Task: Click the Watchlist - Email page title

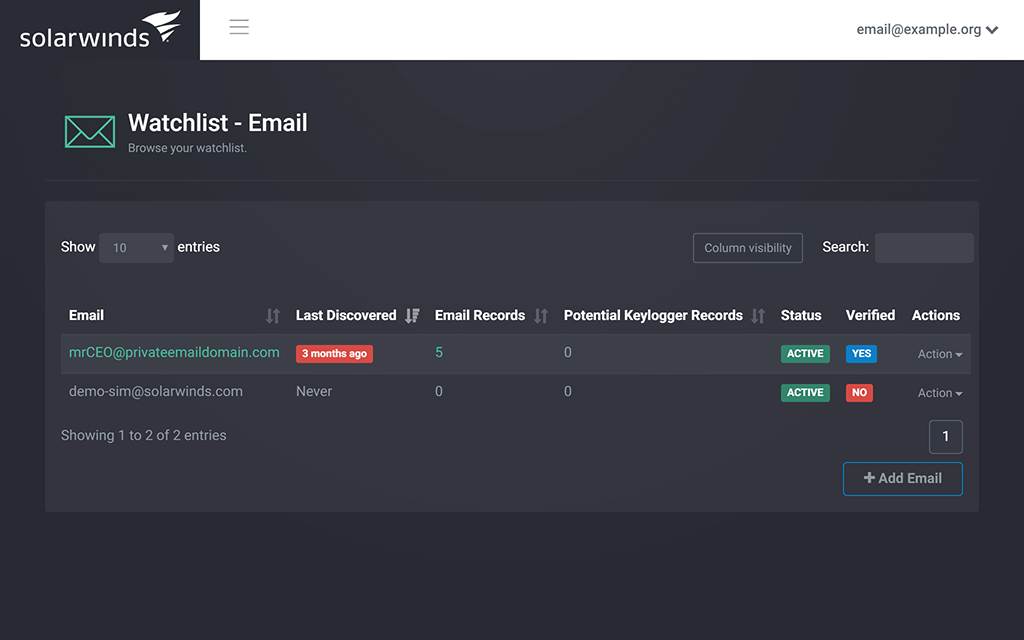Action: pos(217,123)
